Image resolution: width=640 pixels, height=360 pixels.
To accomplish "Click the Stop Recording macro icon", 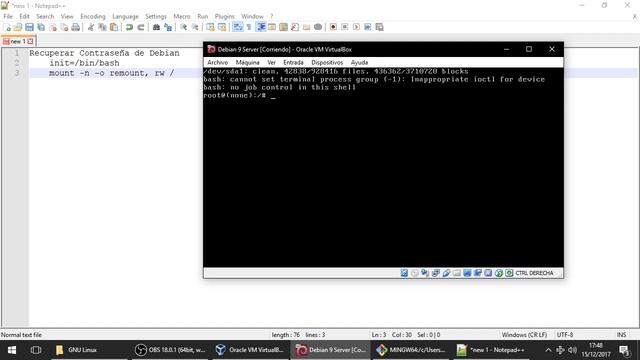I will [344, 27].
